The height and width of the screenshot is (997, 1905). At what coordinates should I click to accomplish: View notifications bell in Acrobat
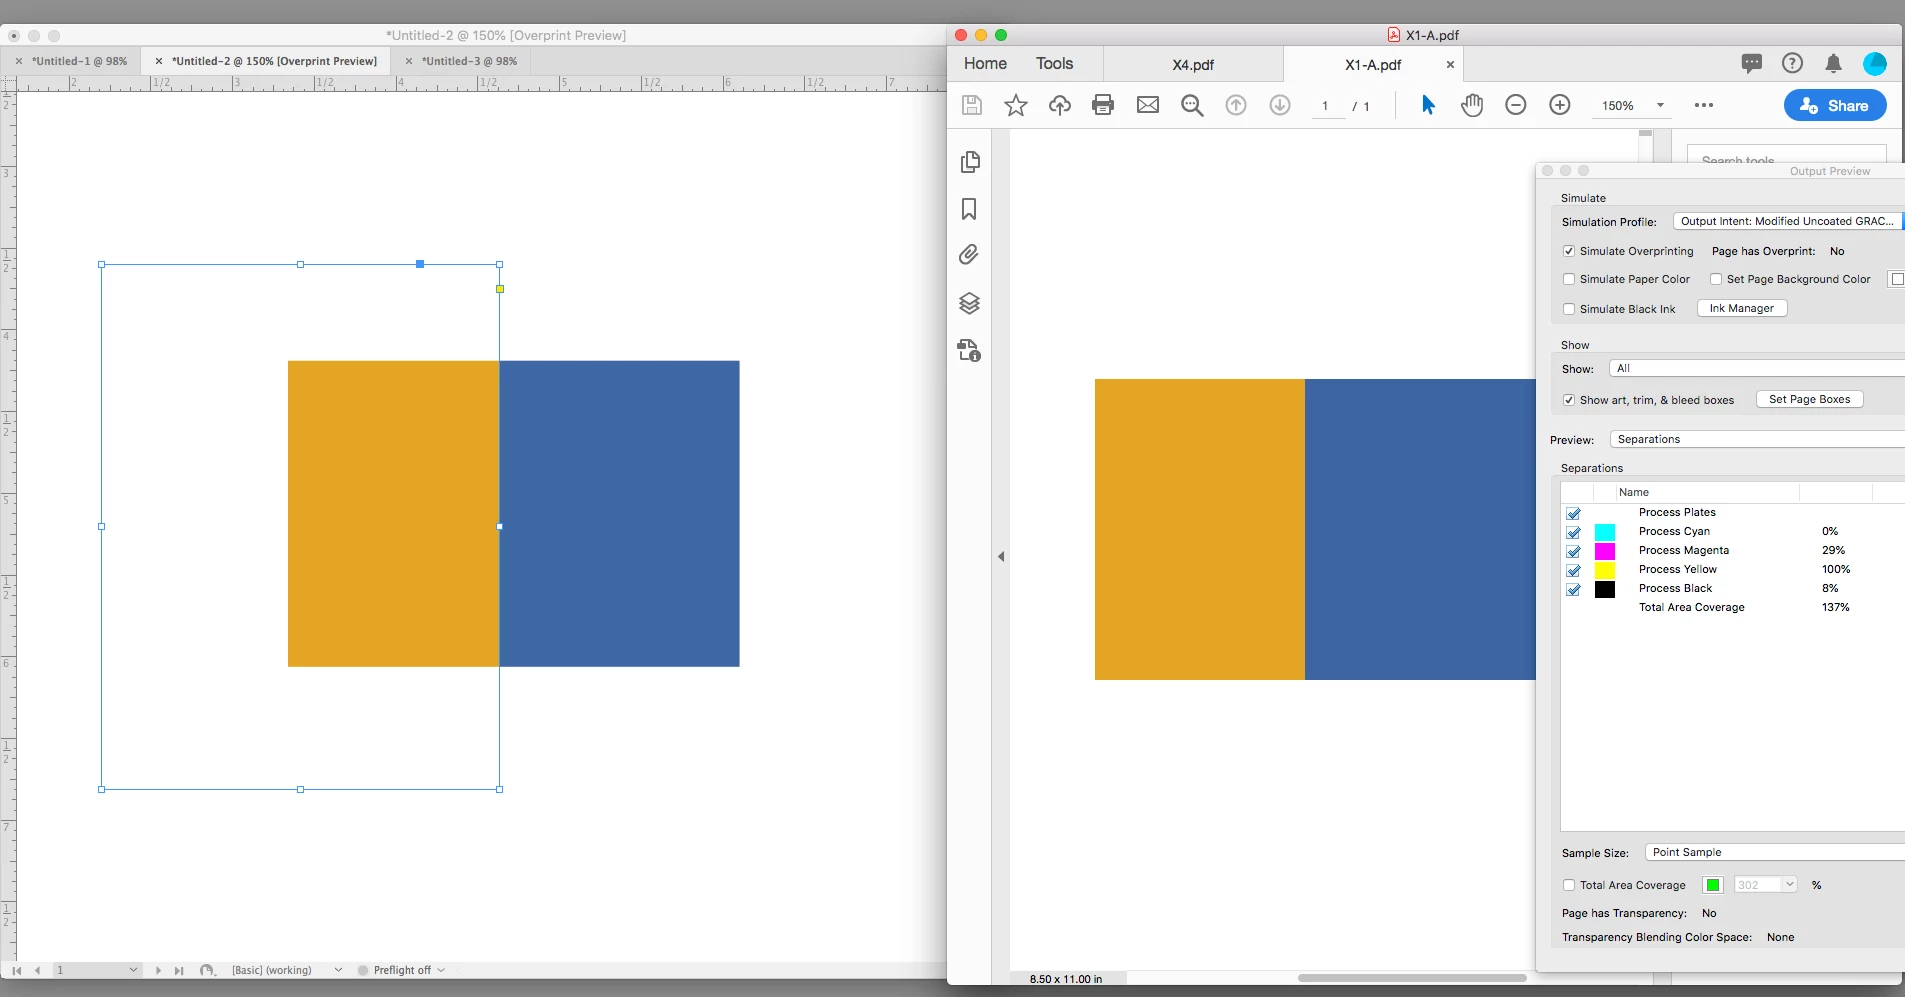[x=1833, y=64]
